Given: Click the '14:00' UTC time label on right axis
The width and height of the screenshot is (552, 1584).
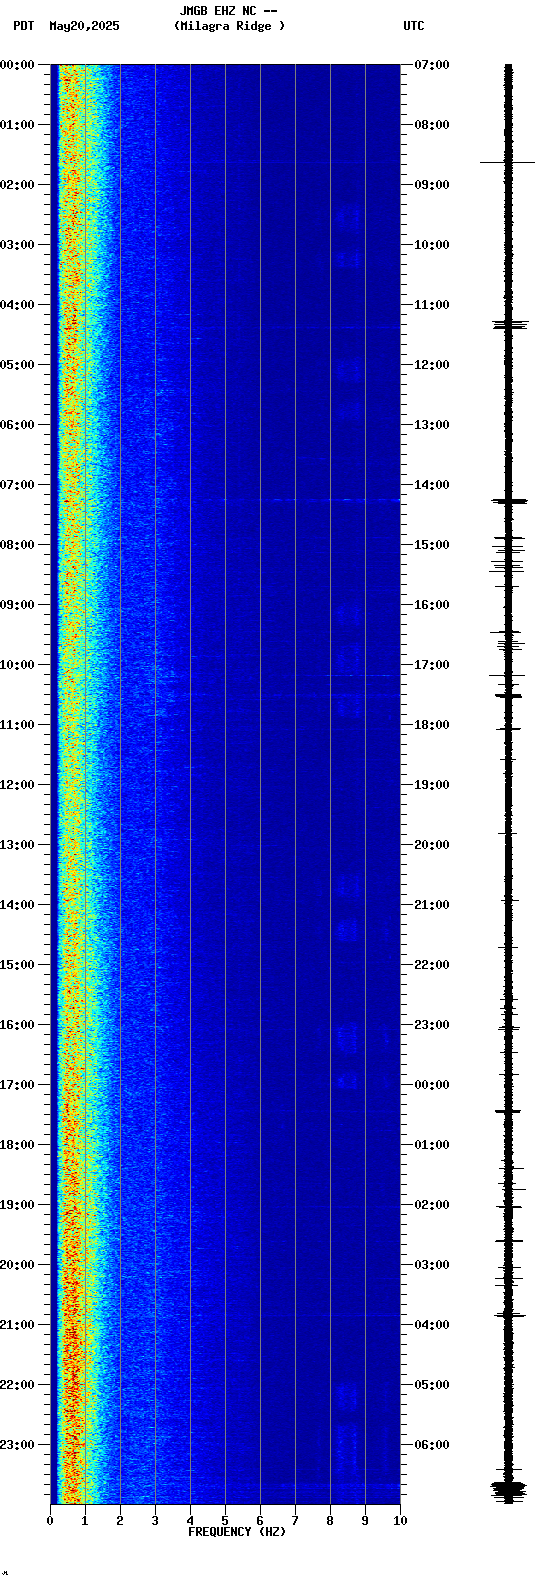Looking at the screenshot, I should click(x=432, y=485).
